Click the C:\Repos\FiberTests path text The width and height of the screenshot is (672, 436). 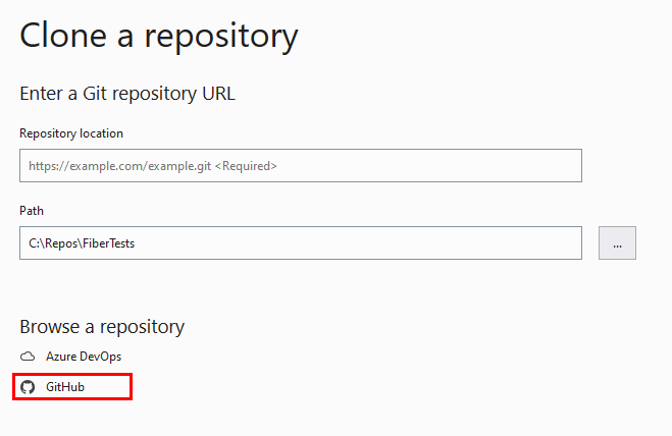[x=81, y=243]
